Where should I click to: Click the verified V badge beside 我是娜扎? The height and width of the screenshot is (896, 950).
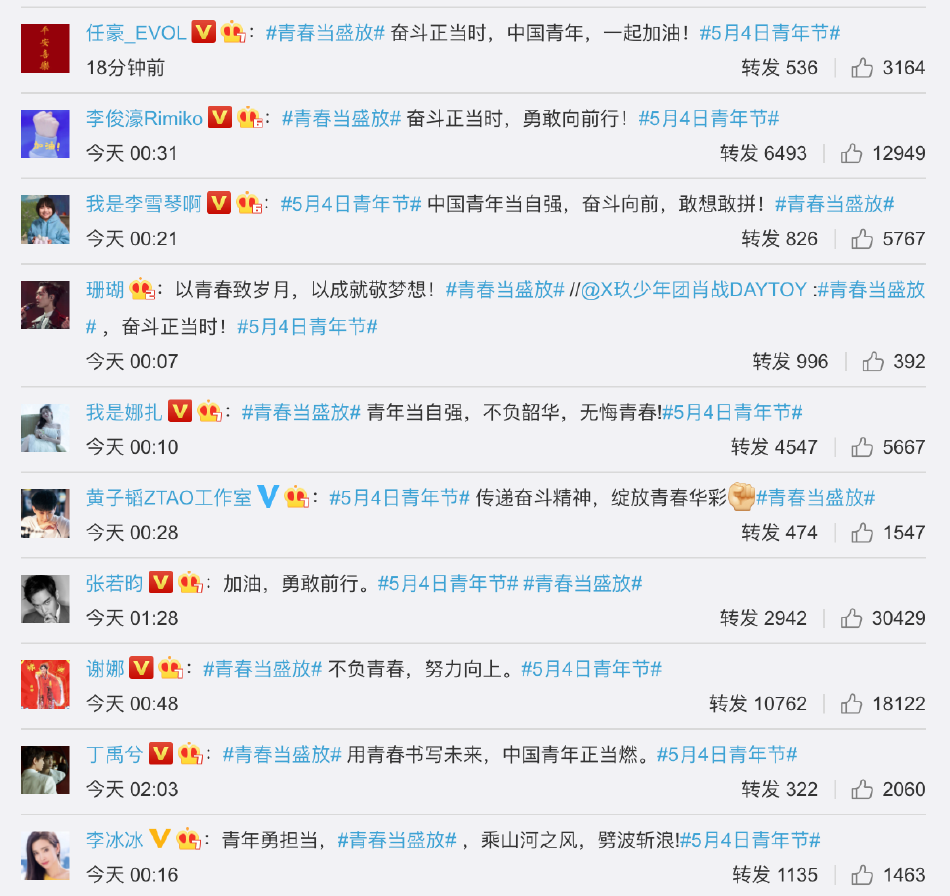pyautogui.click(x=180, y=411)
